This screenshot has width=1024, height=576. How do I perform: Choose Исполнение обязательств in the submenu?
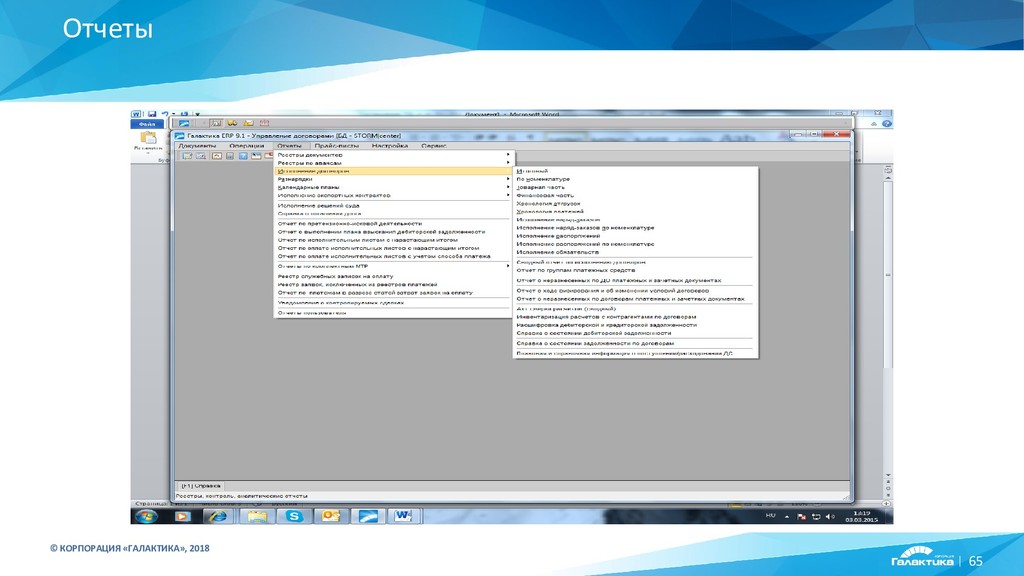point(635,252)
